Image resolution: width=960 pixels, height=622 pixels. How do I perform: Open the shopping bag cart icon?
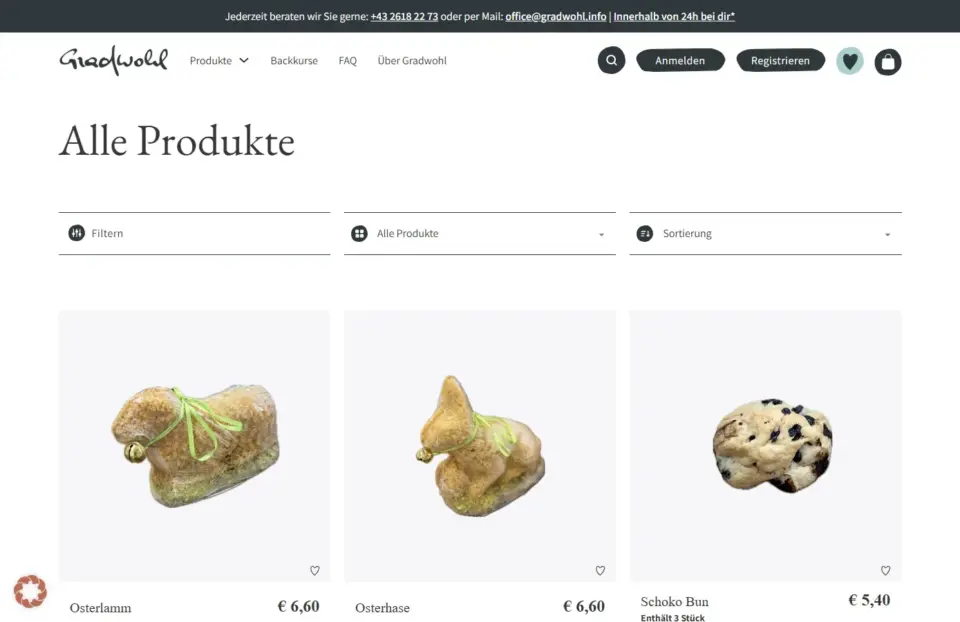pos(888,62)
